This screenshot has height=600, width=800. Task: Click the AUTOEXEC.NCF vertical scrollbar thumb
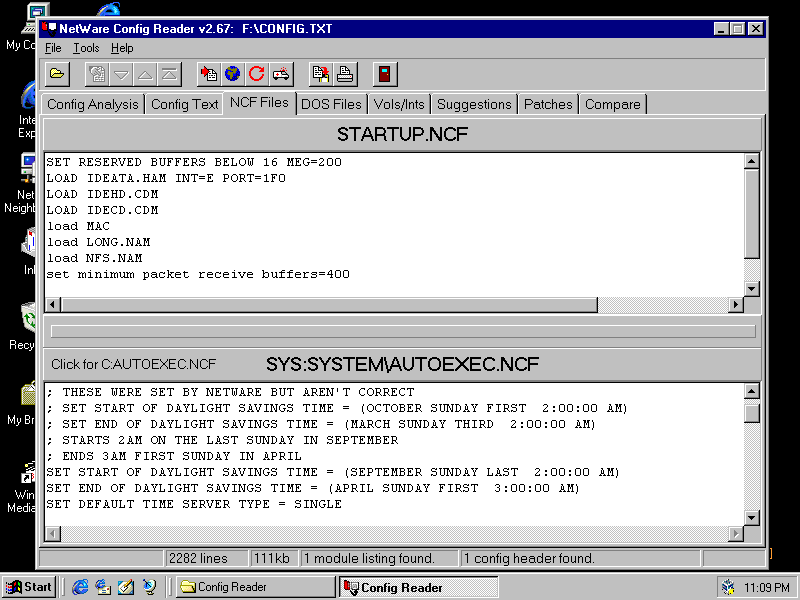pyautogui.click(x=752, y=413)
